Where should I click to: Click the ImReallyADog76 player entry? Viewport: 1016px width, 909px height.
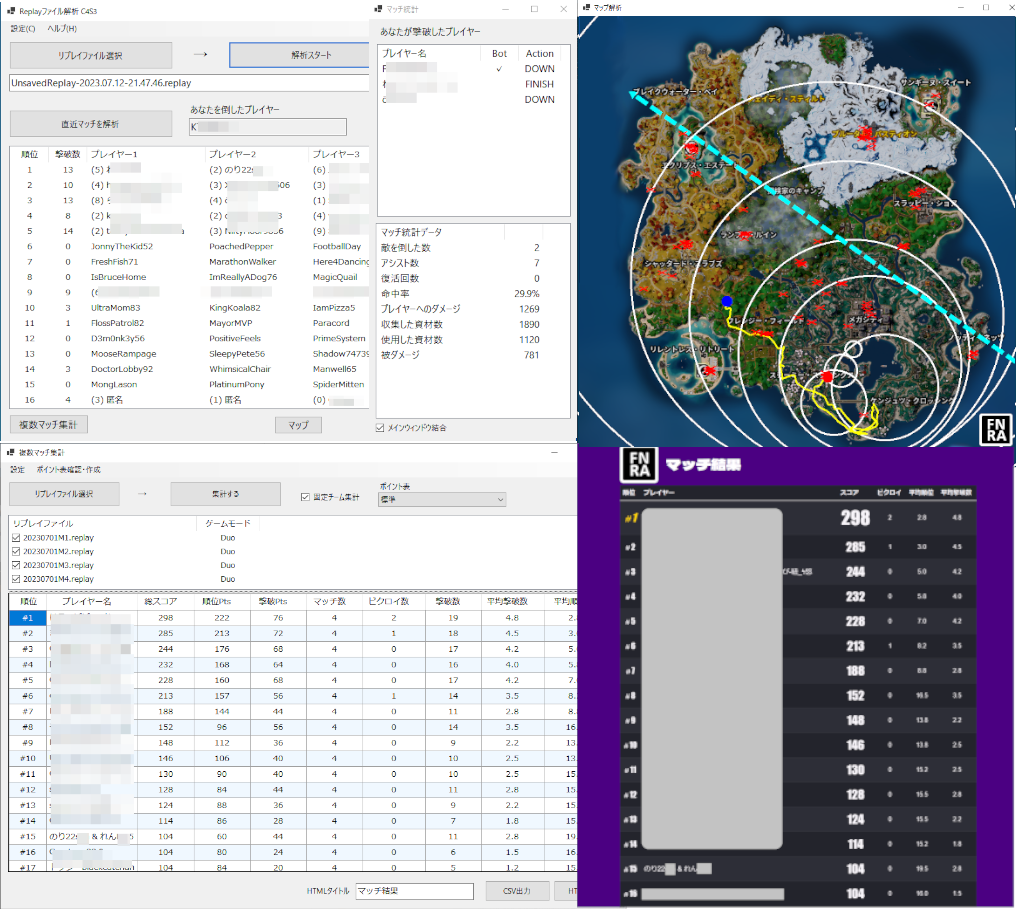coord(243,277)
